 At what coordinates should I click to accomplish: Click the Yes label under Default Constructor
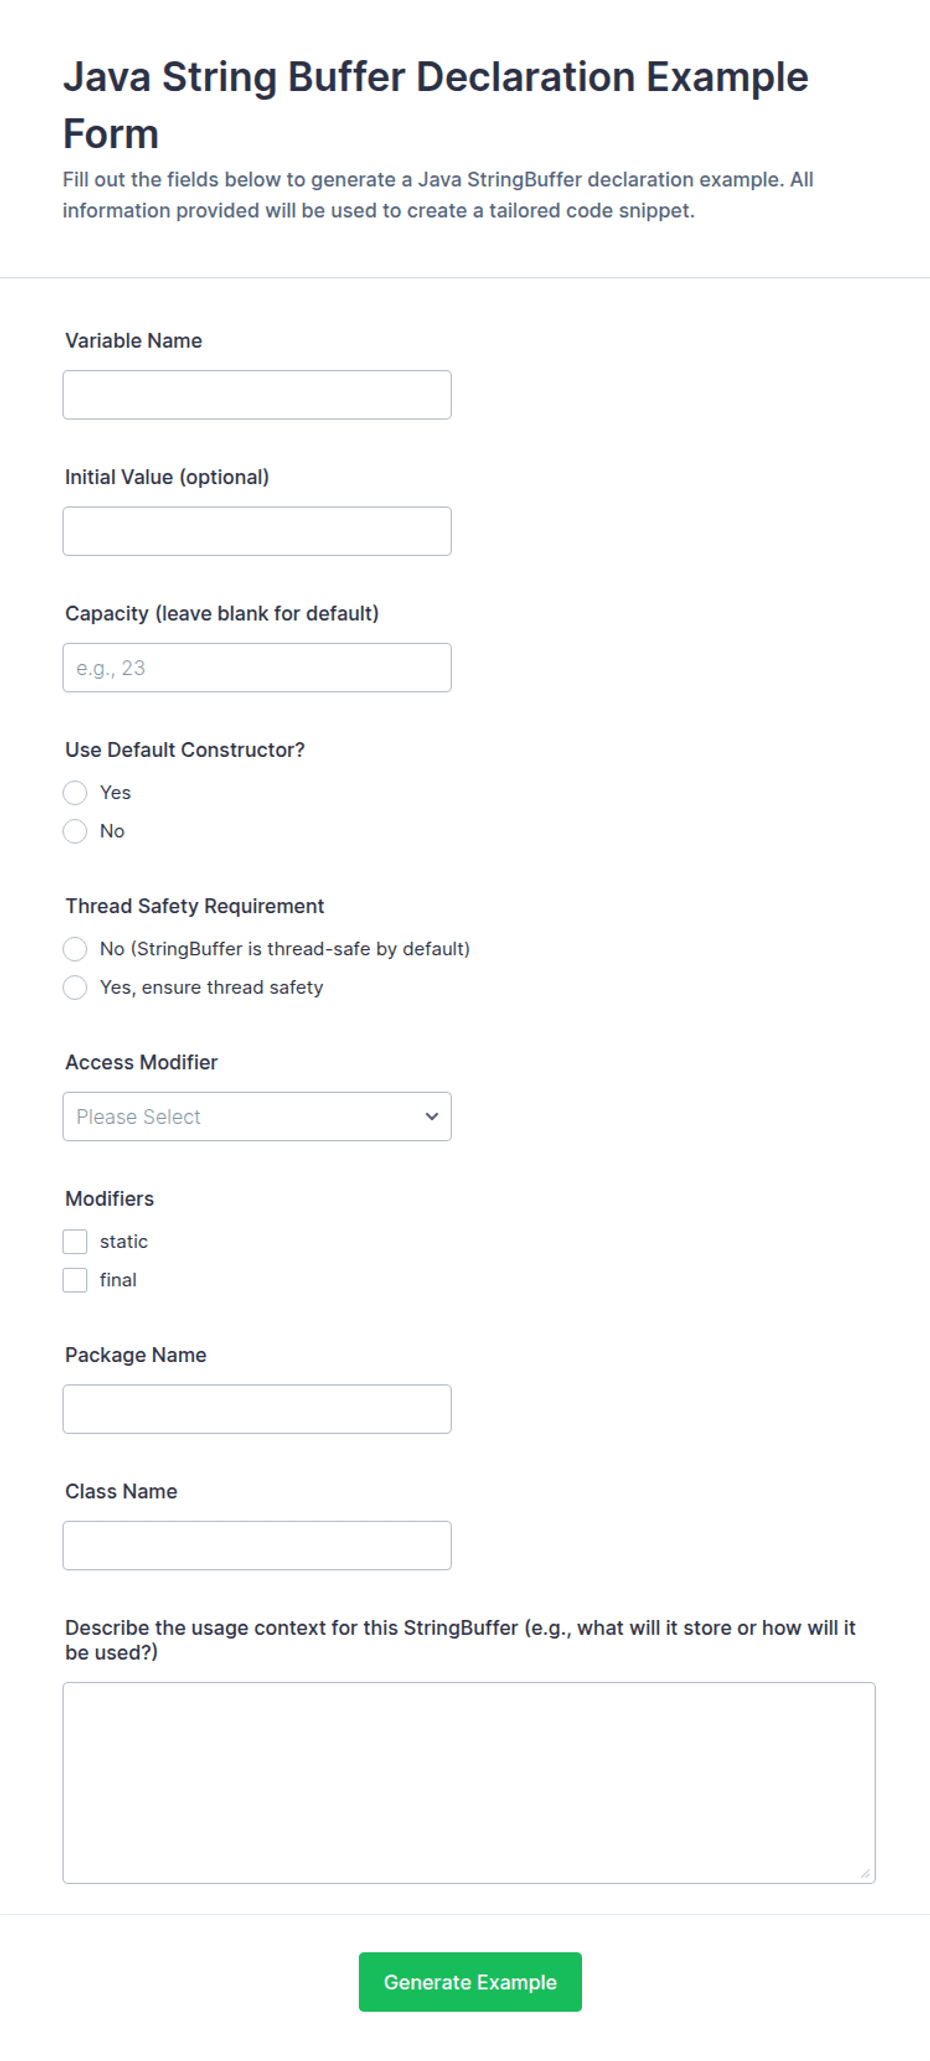(115, 793)
